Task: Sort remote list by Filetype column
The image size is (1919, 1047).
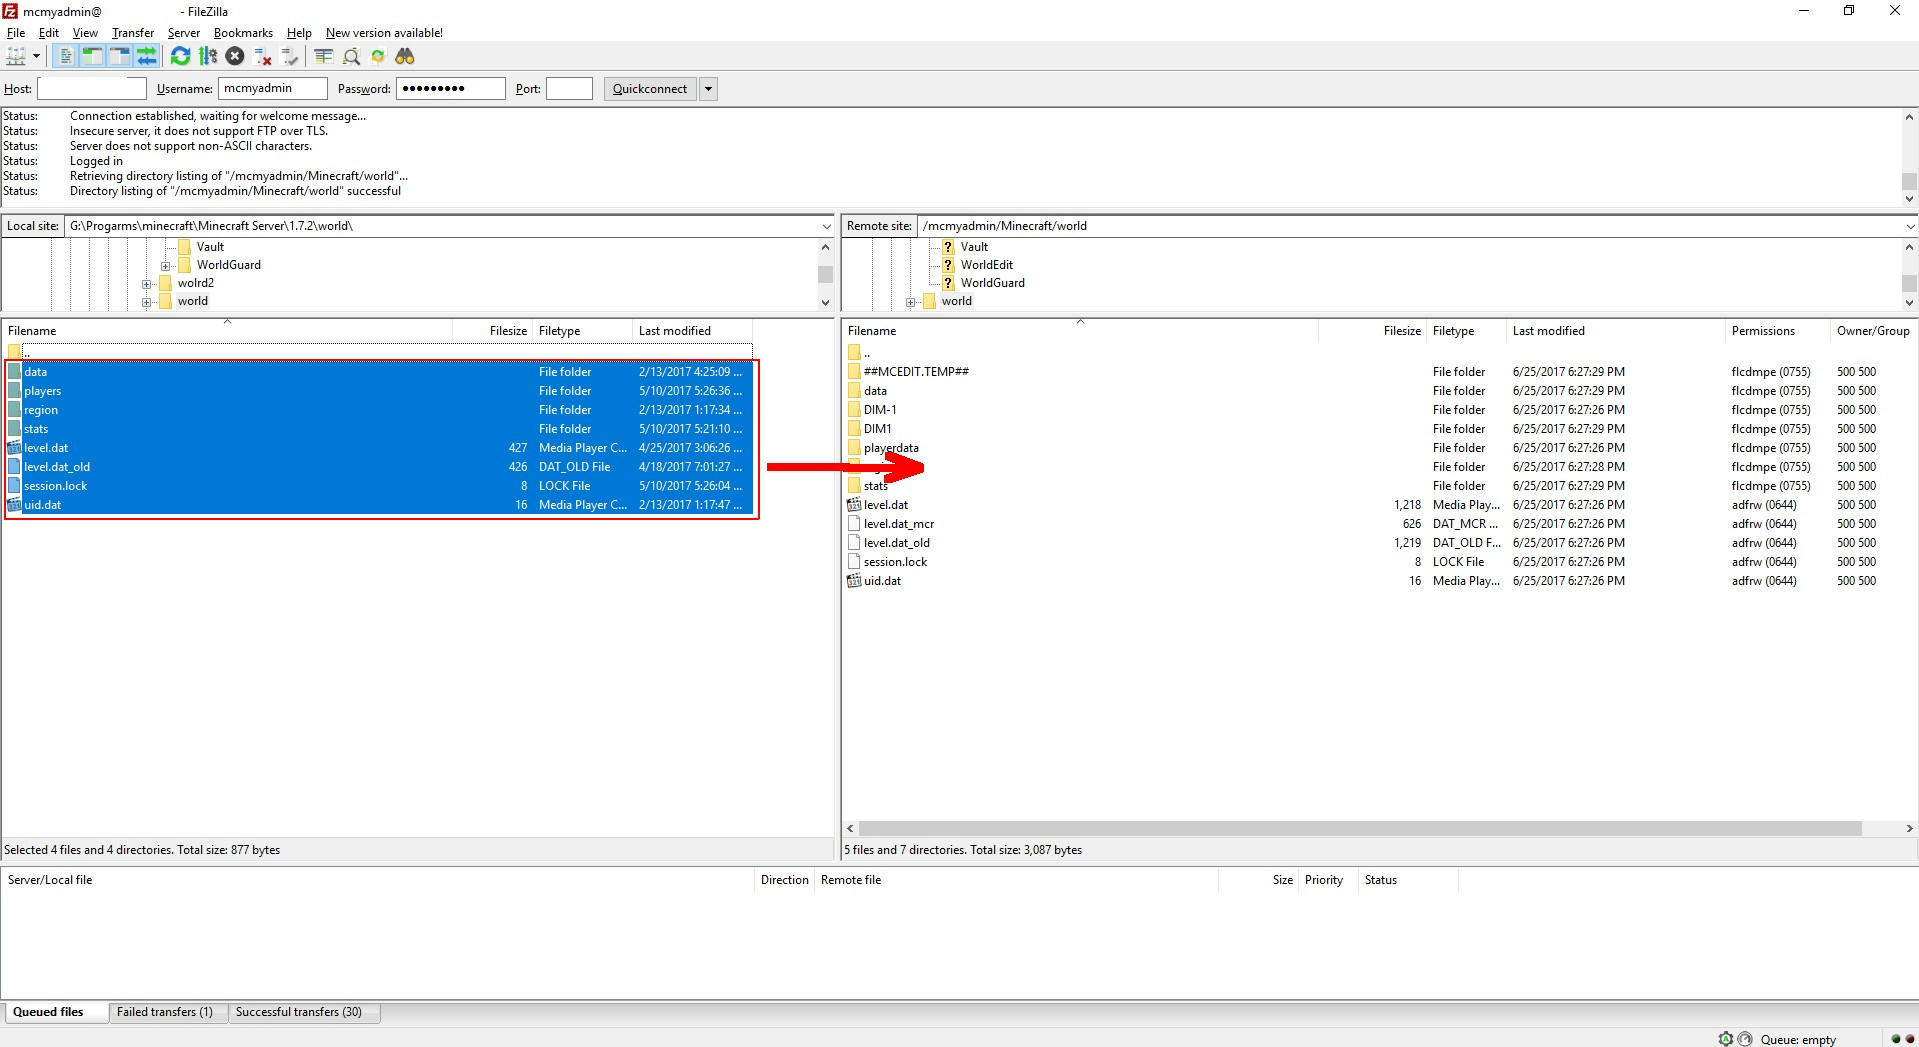Action: (1466, 331)
